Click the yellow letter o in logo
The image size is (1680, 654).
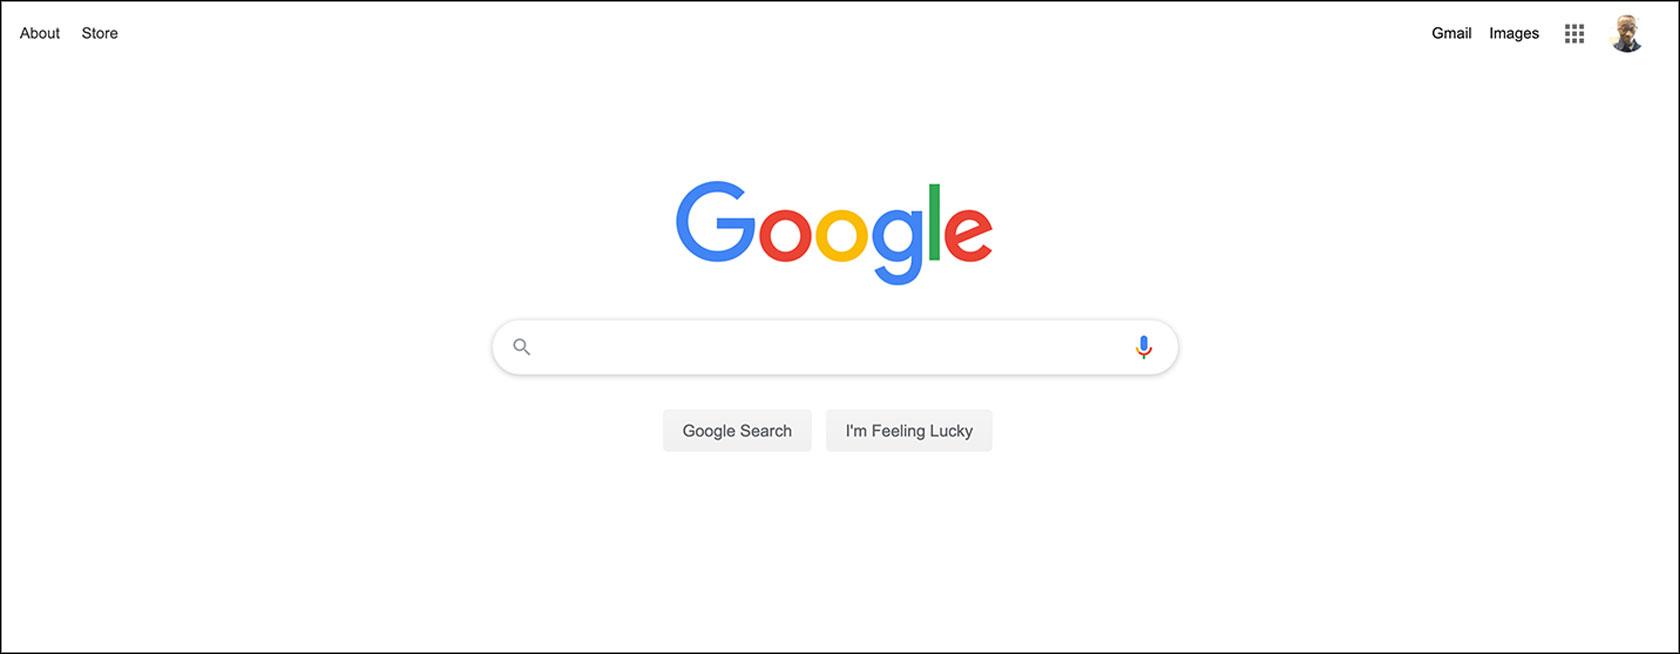840,236
